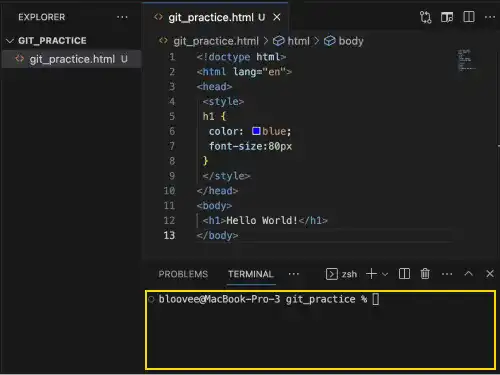Open the preview to the side icon
The width and height of the screenshot is (500, 375).
(x=447, y=17)
